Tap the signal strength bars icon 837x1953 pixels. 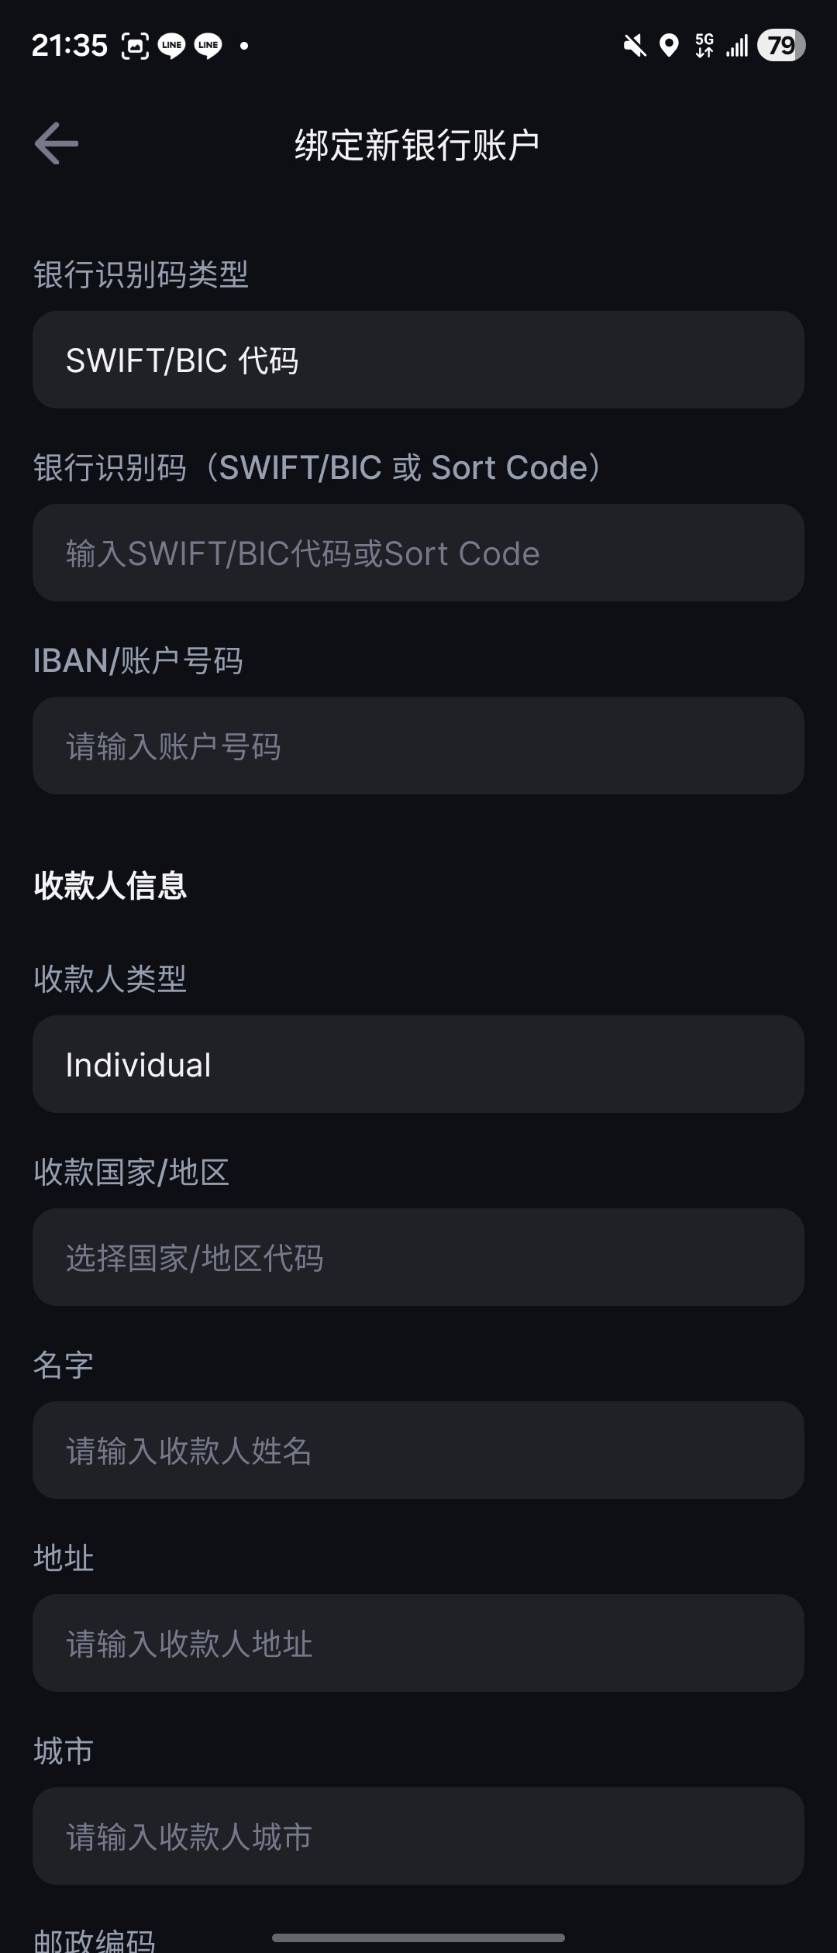(737, 45)
